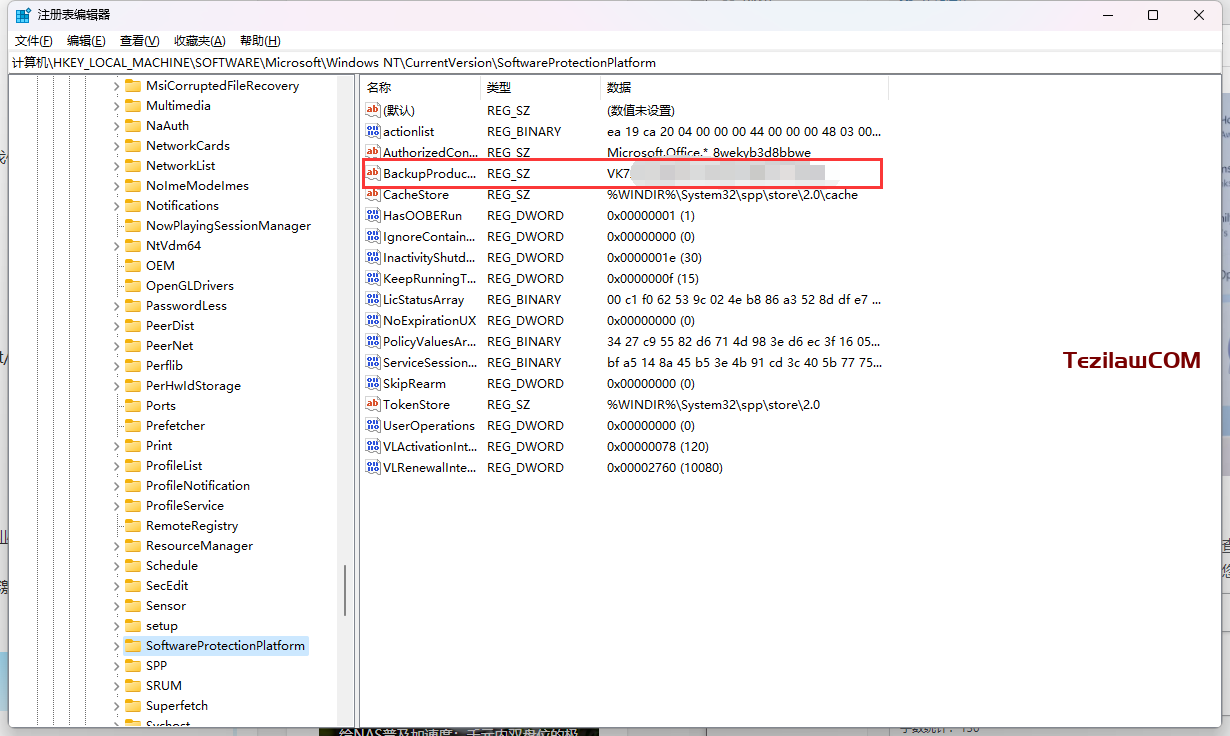Click the folder icon of SoftwareProtectionPlatform key
The height and width of the screenshot is (736, 1230).
pyautogui.click(x=132, y=645)
